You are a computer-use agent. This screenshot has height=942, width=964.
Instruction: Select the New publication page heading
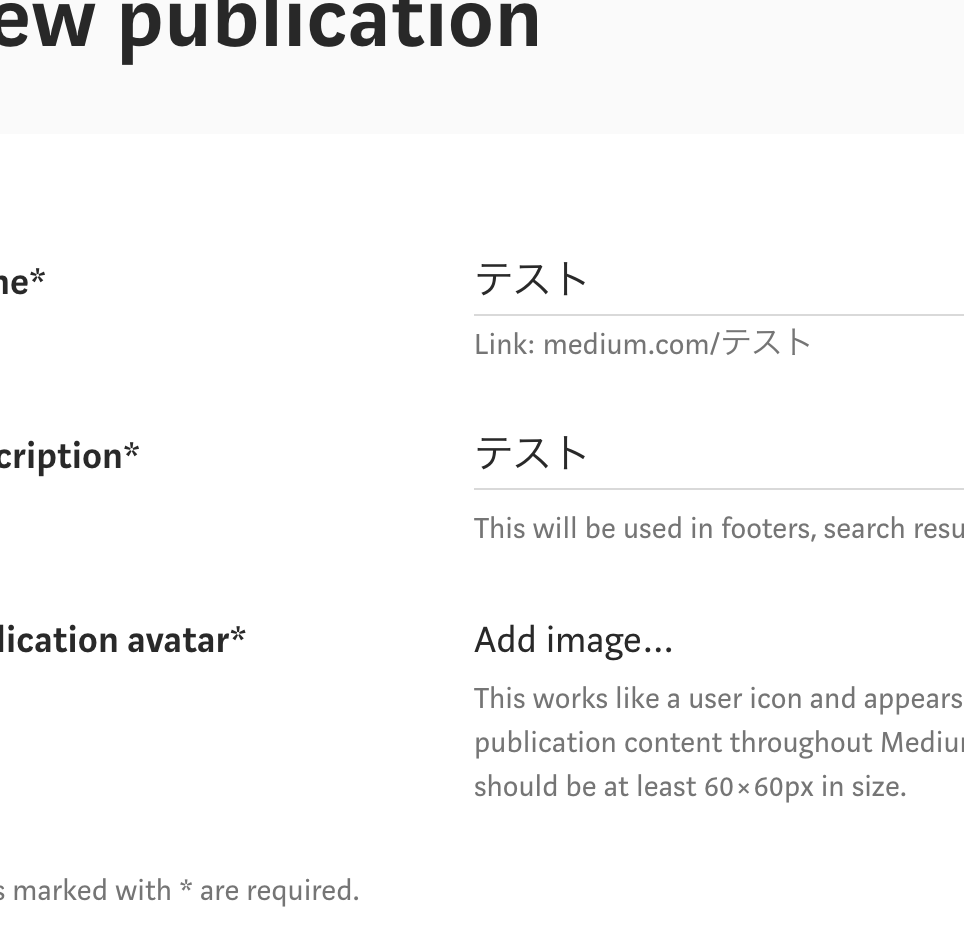[269, 26]
